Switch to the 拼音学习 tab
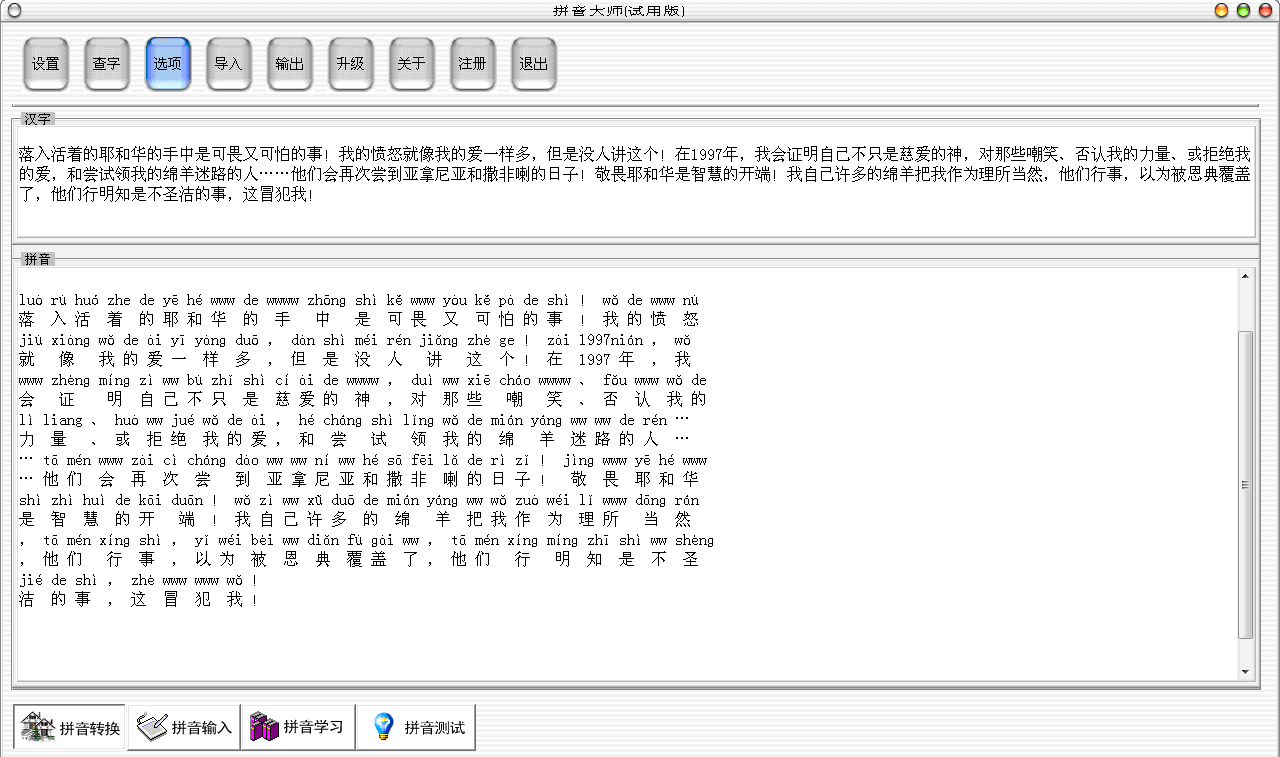Viewport: 1280px width, 757px height. (297, 727)
